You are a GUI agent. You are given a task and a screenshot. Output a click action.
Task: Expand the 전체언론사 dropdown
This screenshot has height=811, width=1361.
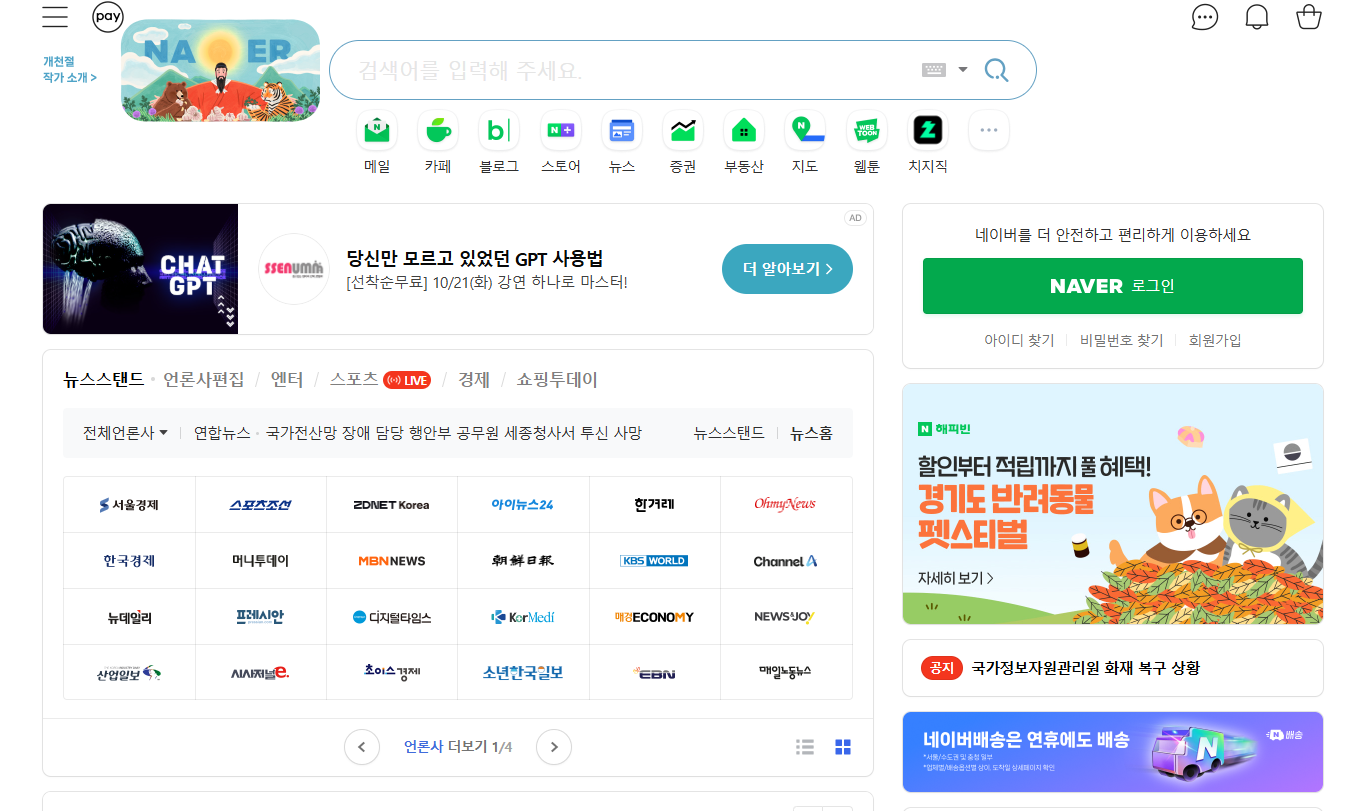pyautogui.click(x=125, y=433)
